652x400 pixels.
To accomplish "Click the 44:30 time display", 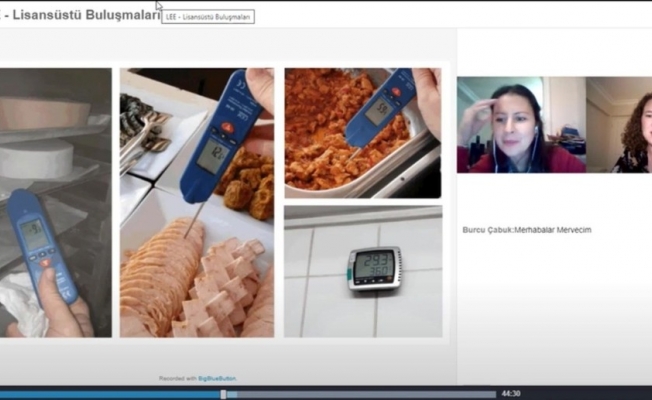I will click(x=511, y=394).
